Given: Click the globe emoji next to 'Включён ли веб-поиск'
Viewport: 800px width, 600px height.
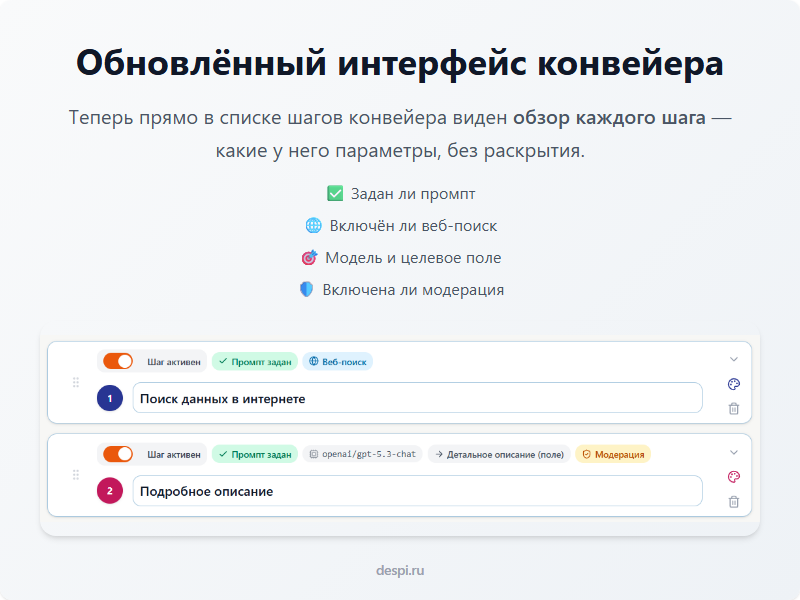Looking at the screenshot, I should (314, 226).
